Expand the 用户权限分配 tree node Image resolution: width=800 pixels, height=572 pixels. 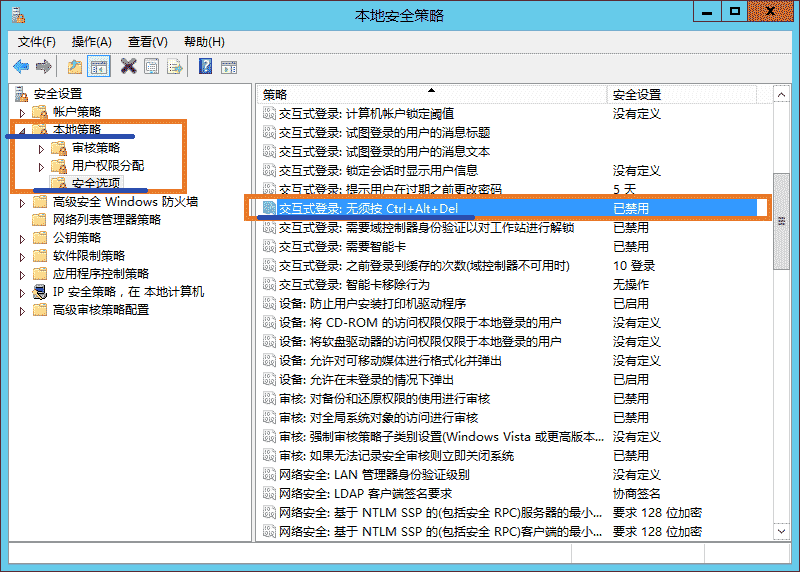coord(41,167)
